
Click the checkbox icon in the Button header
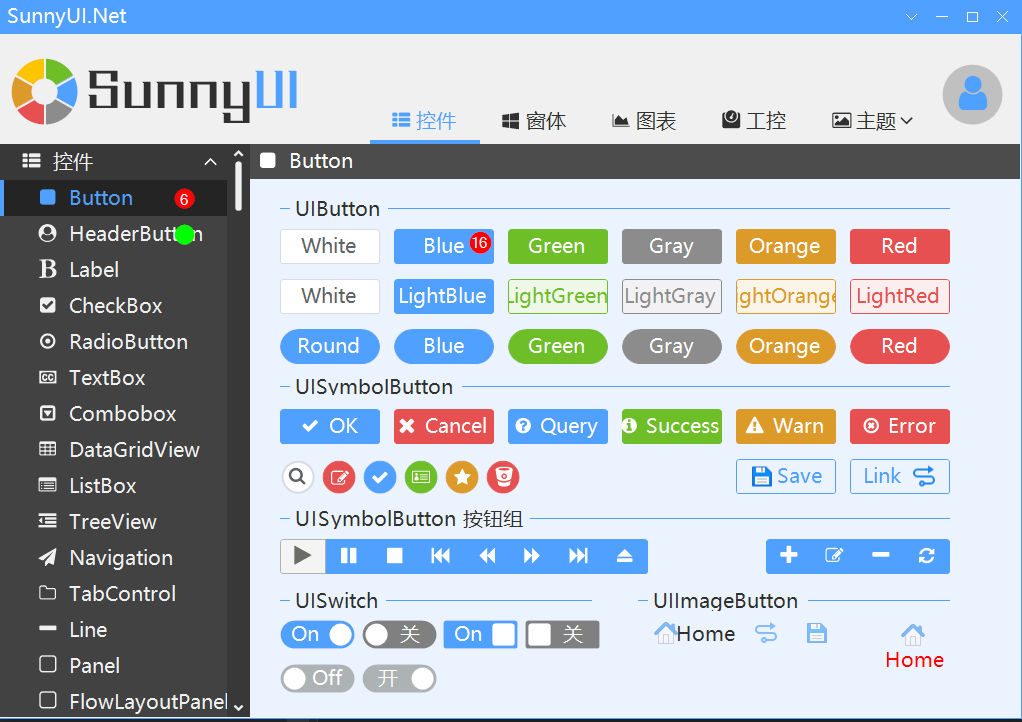(268, 160)
